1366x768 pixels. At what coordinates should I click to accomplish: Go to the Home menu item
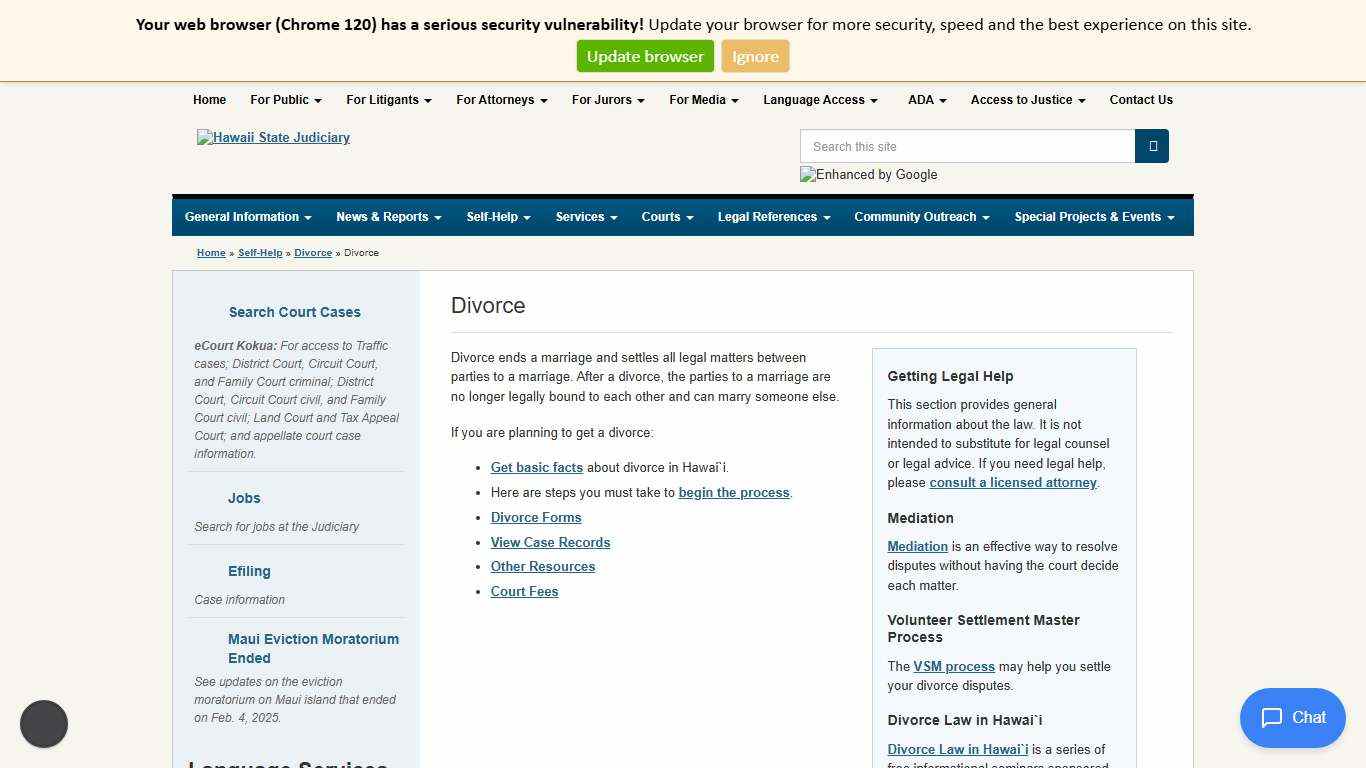point(209,100)
